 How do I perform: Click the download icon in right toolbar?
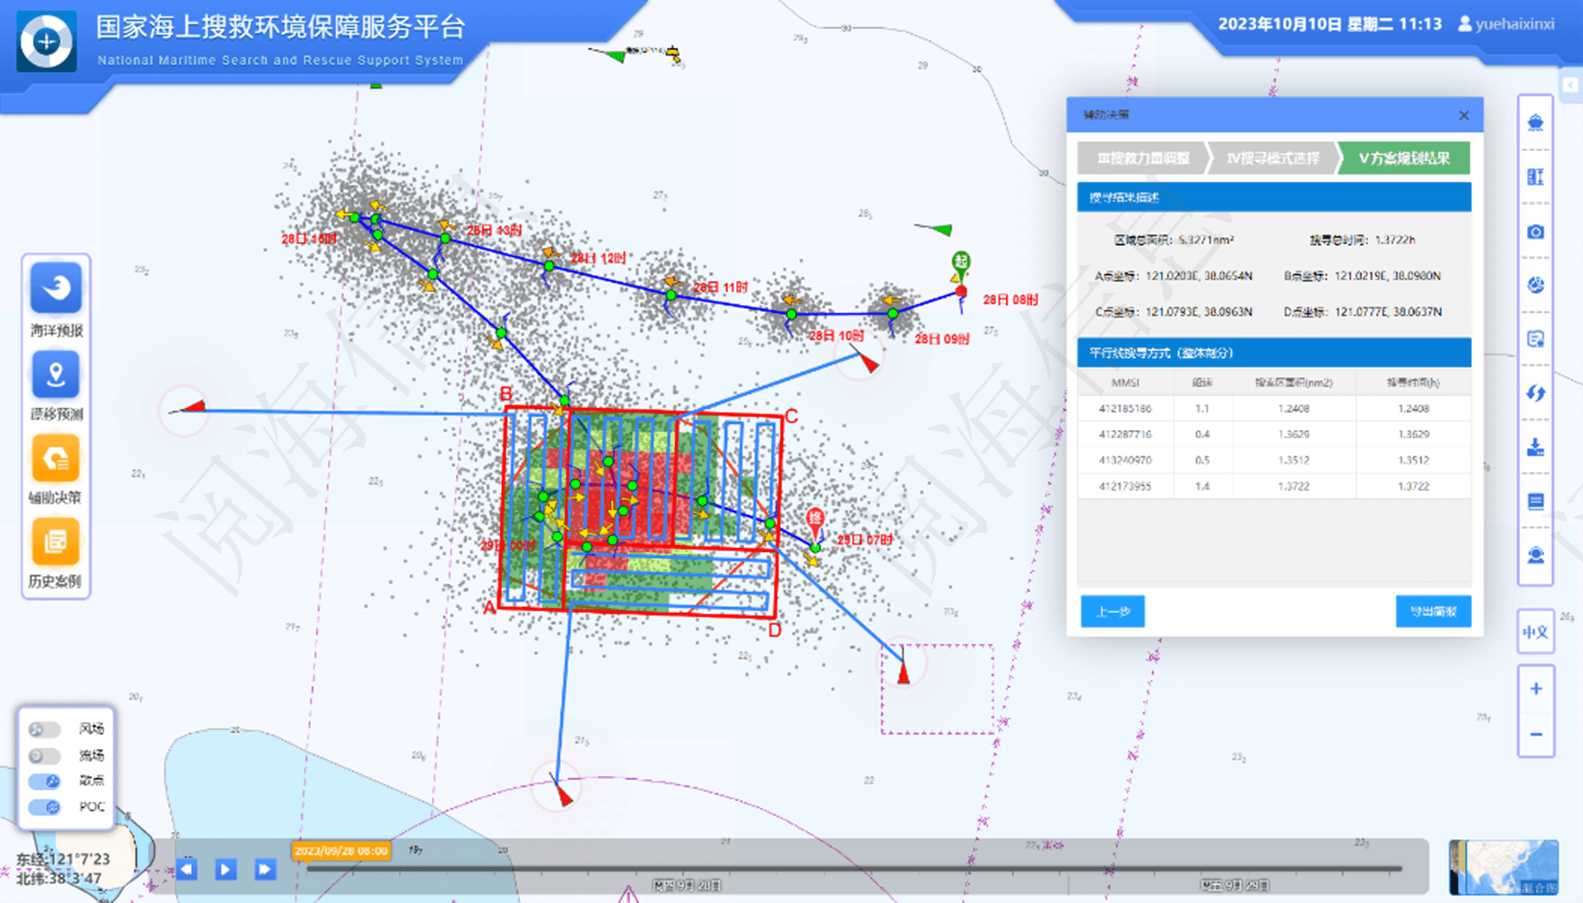pyautogui.click(x=1535, y=447)
